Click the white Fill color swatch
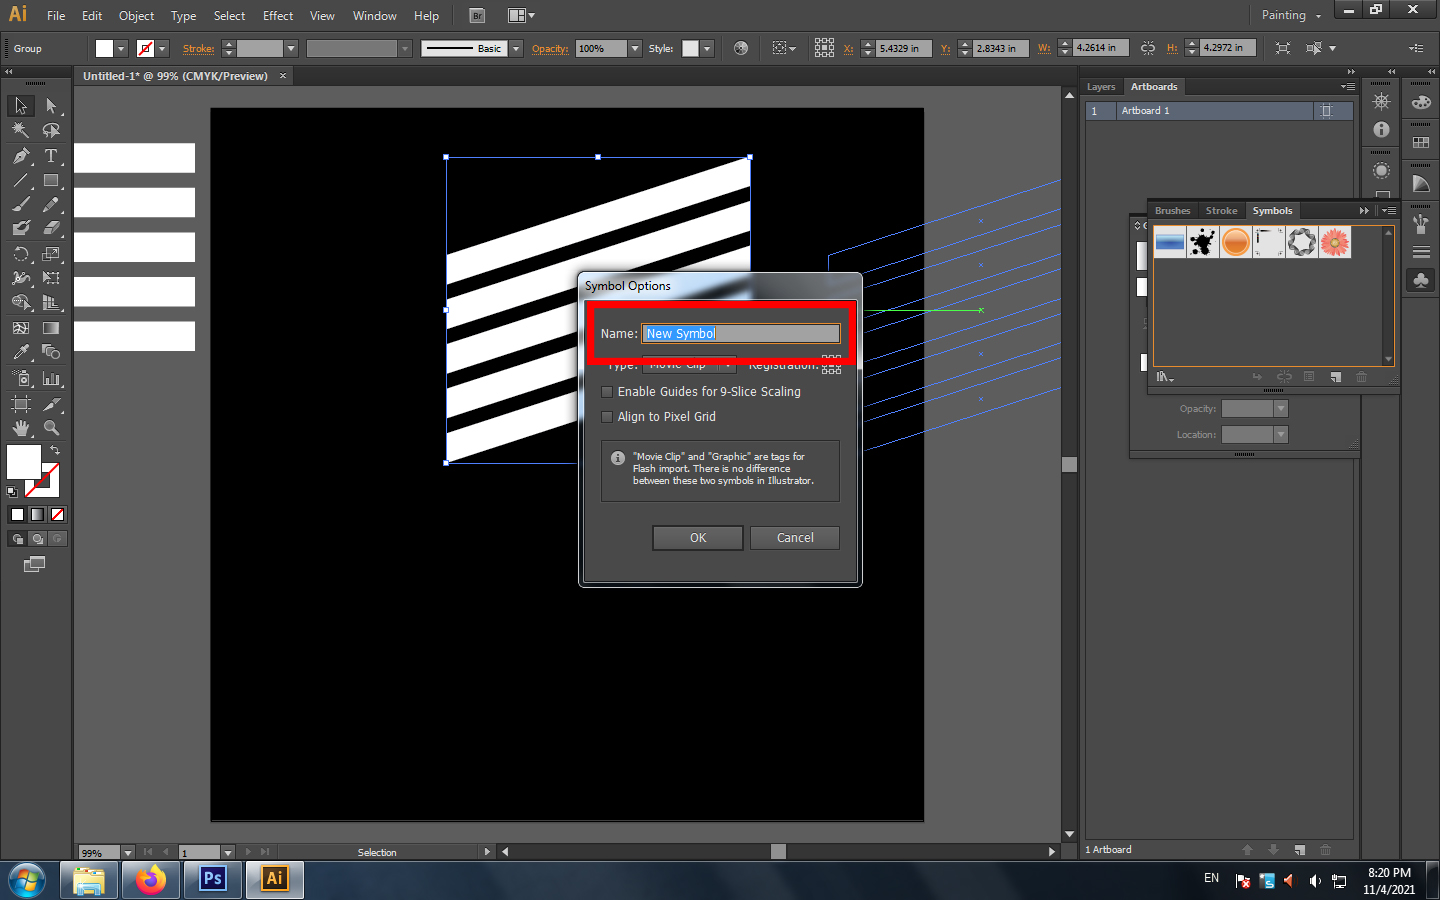 (23, 462)
